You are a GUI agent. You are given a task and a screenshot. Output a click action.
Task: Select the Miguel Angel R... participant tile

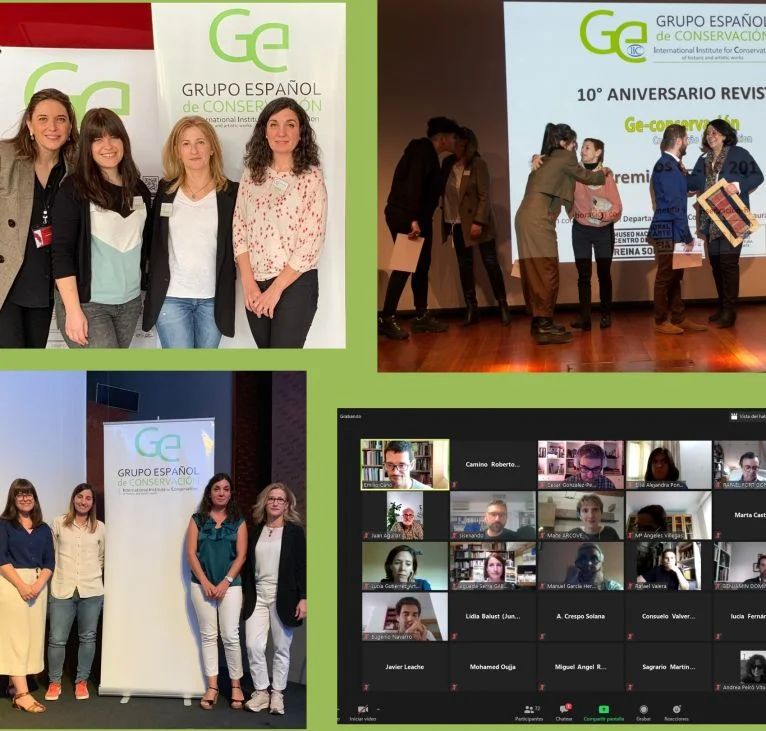(x=581, y=667)
